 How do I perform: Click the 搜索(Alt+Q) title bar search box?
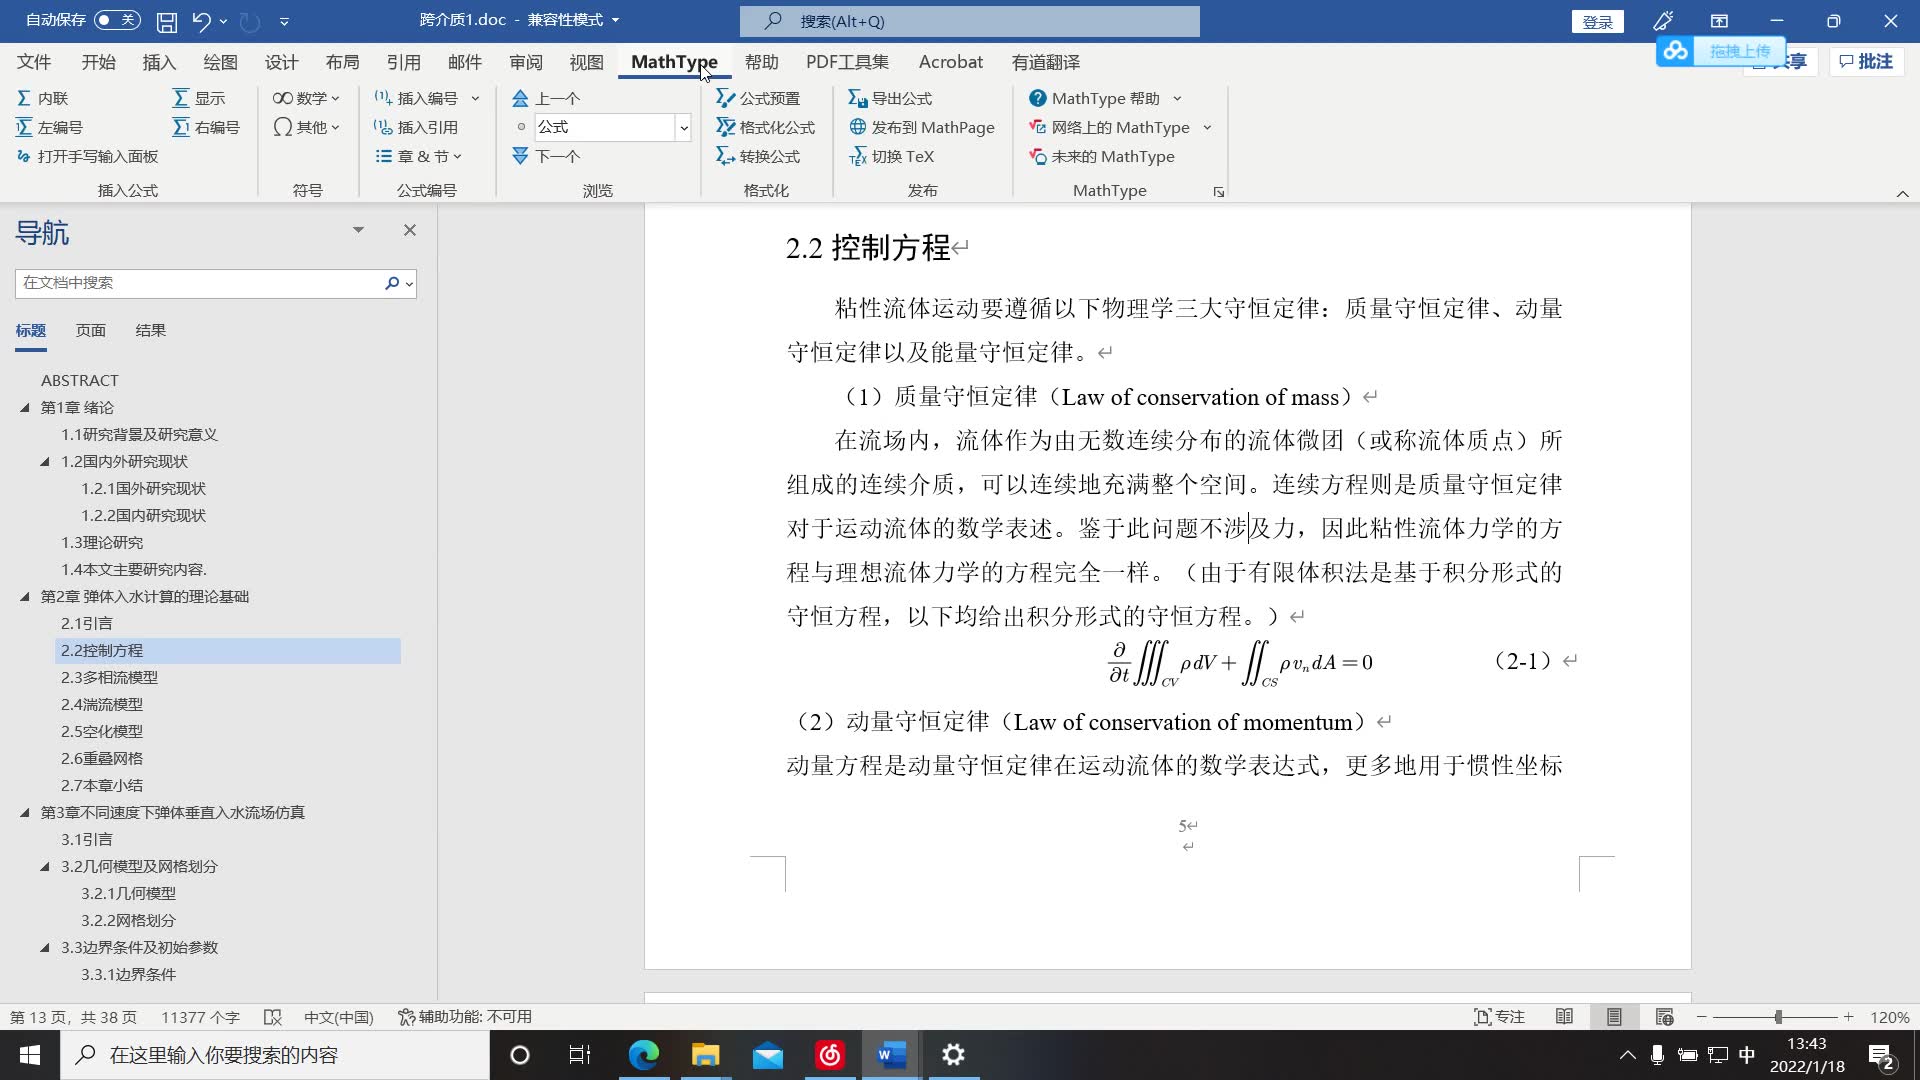(969, 21)
